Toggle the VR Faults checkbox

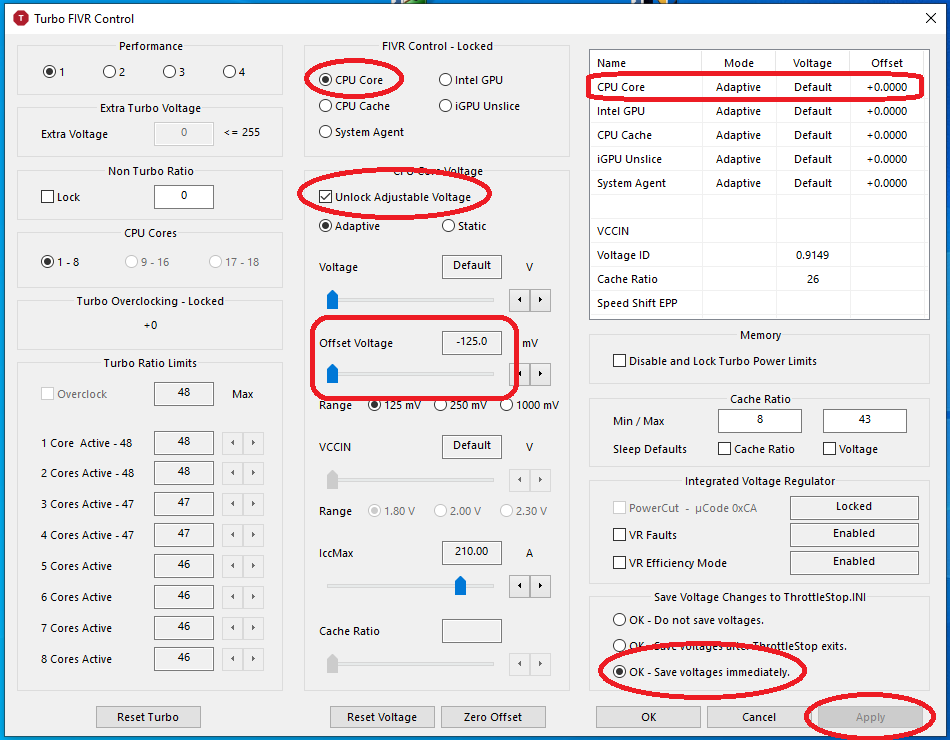[x=619, y=535]
